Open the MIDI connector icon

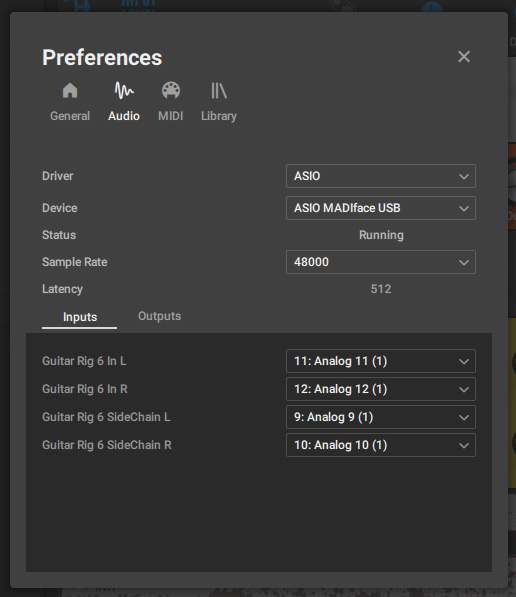click(171, 91)
